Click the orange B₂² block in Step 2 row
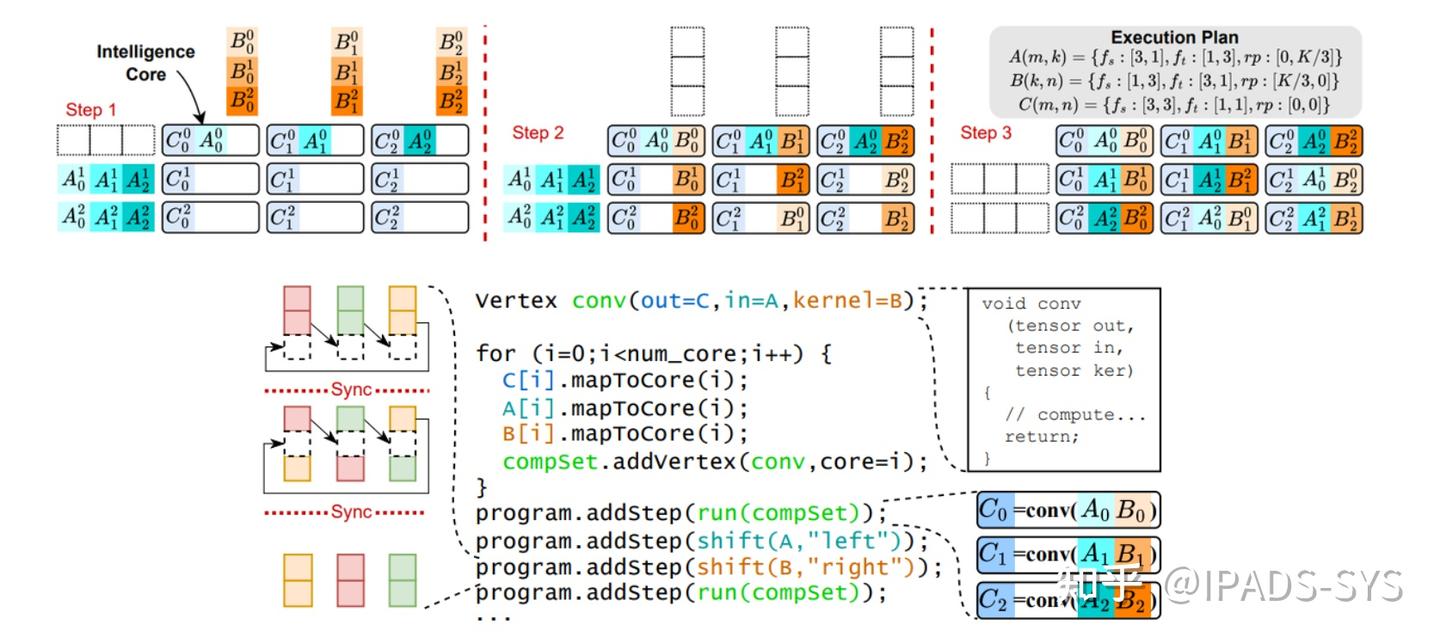This screenshot has height=643, width=1440. (897, 140)
